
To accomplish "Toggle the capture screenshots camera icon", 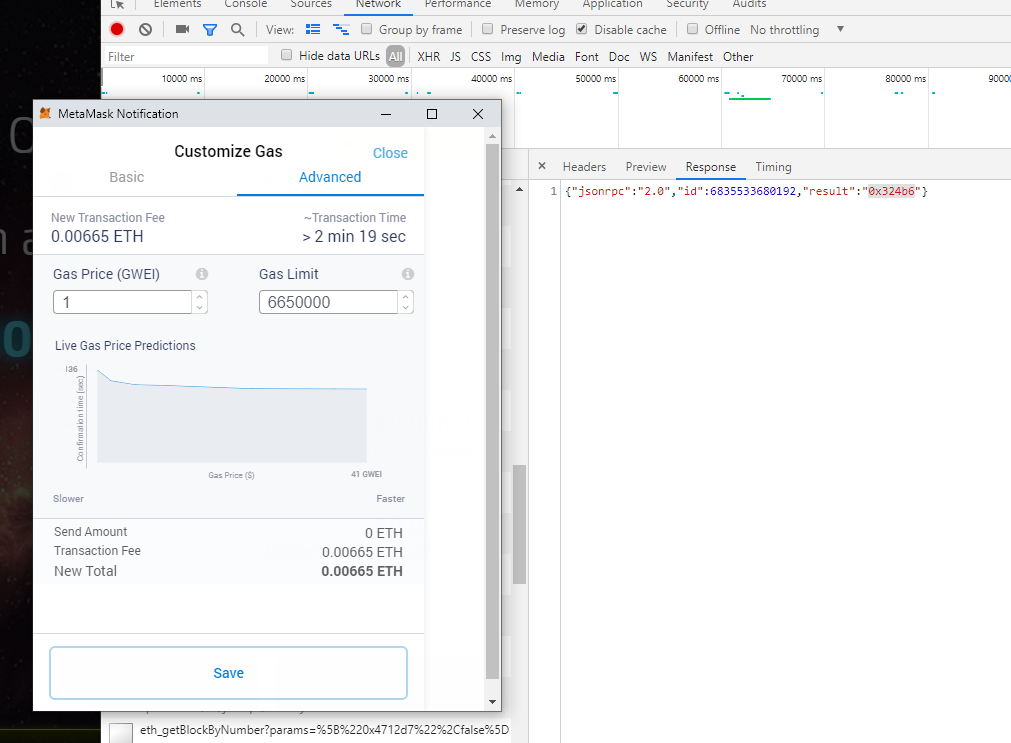I will 182,29.
